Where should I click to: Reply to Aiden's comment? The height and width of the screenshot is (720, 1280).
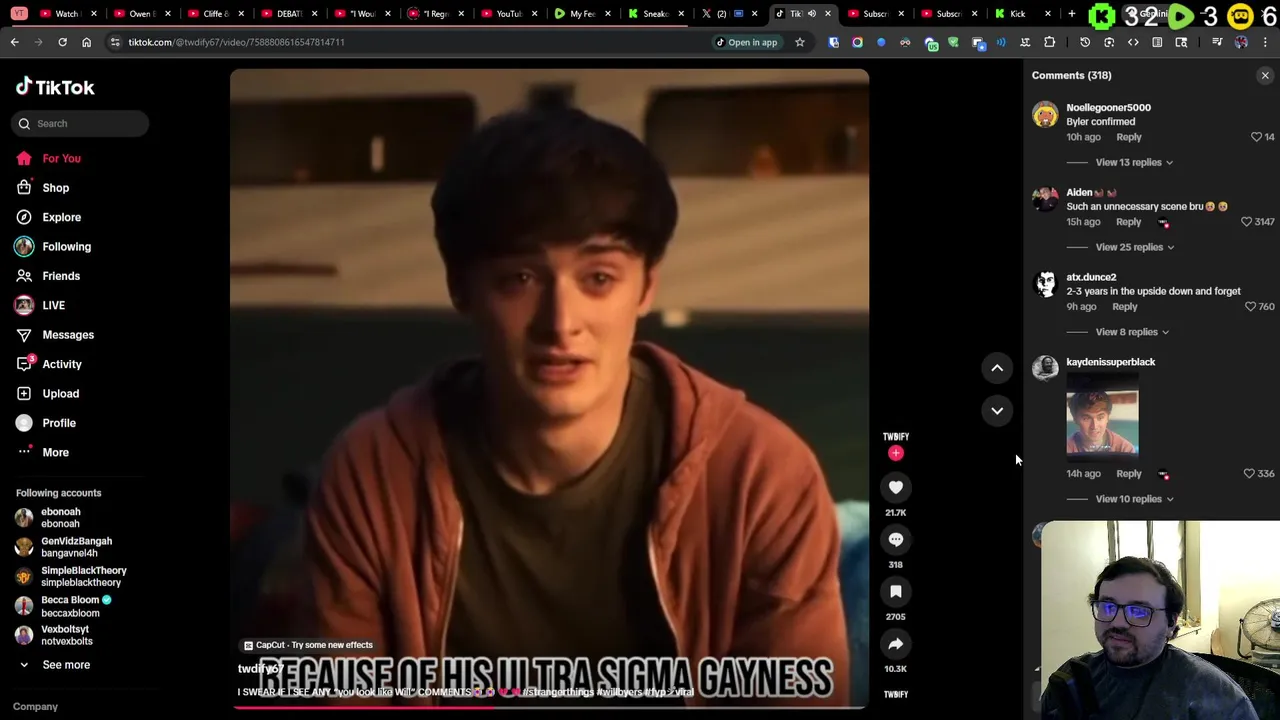(1128, 222)
